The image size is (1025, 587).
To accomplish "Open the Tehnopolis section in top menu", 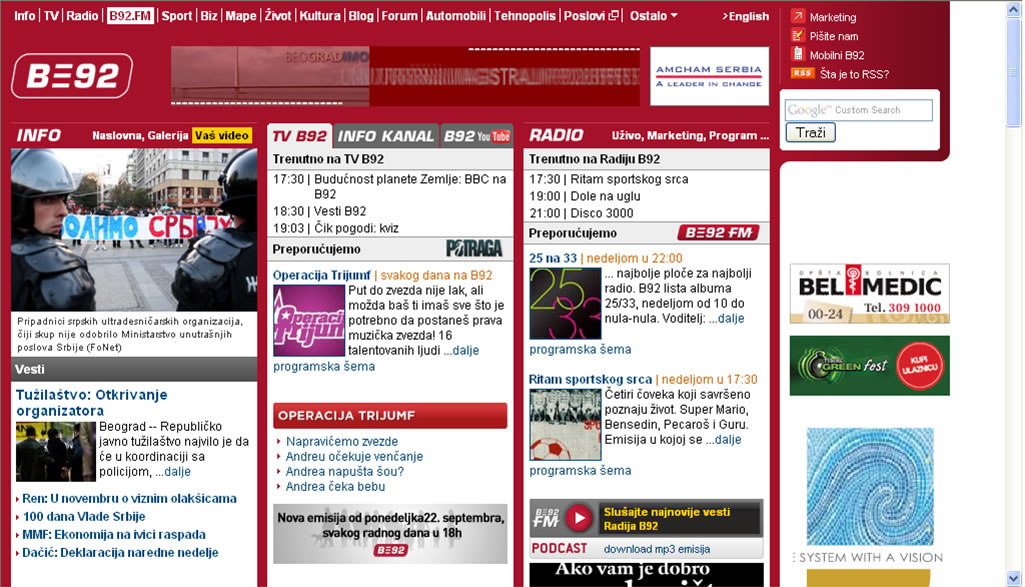I will point(525,16).
